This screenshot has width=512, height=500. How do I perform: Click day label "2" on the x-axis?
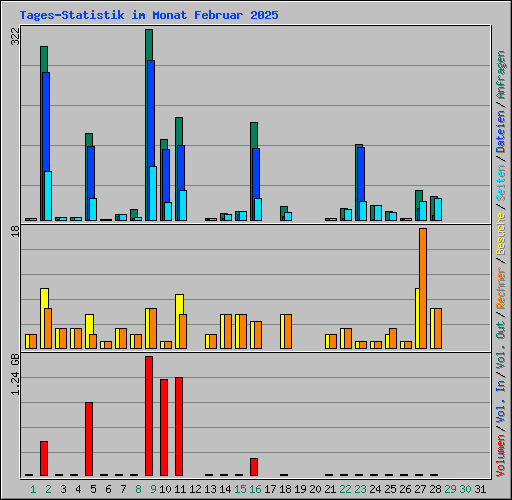(48, 489)
